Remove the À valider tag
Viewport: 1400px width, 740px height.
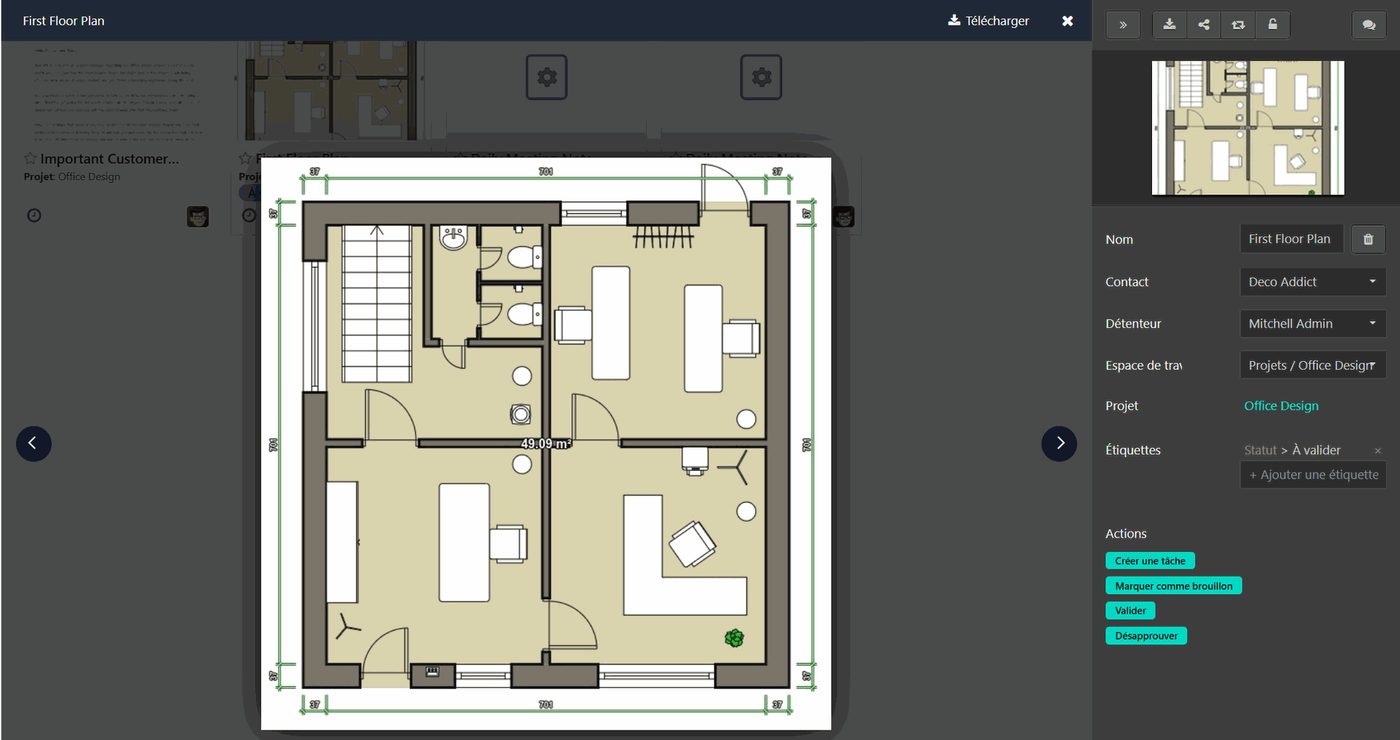[1377, 451]
